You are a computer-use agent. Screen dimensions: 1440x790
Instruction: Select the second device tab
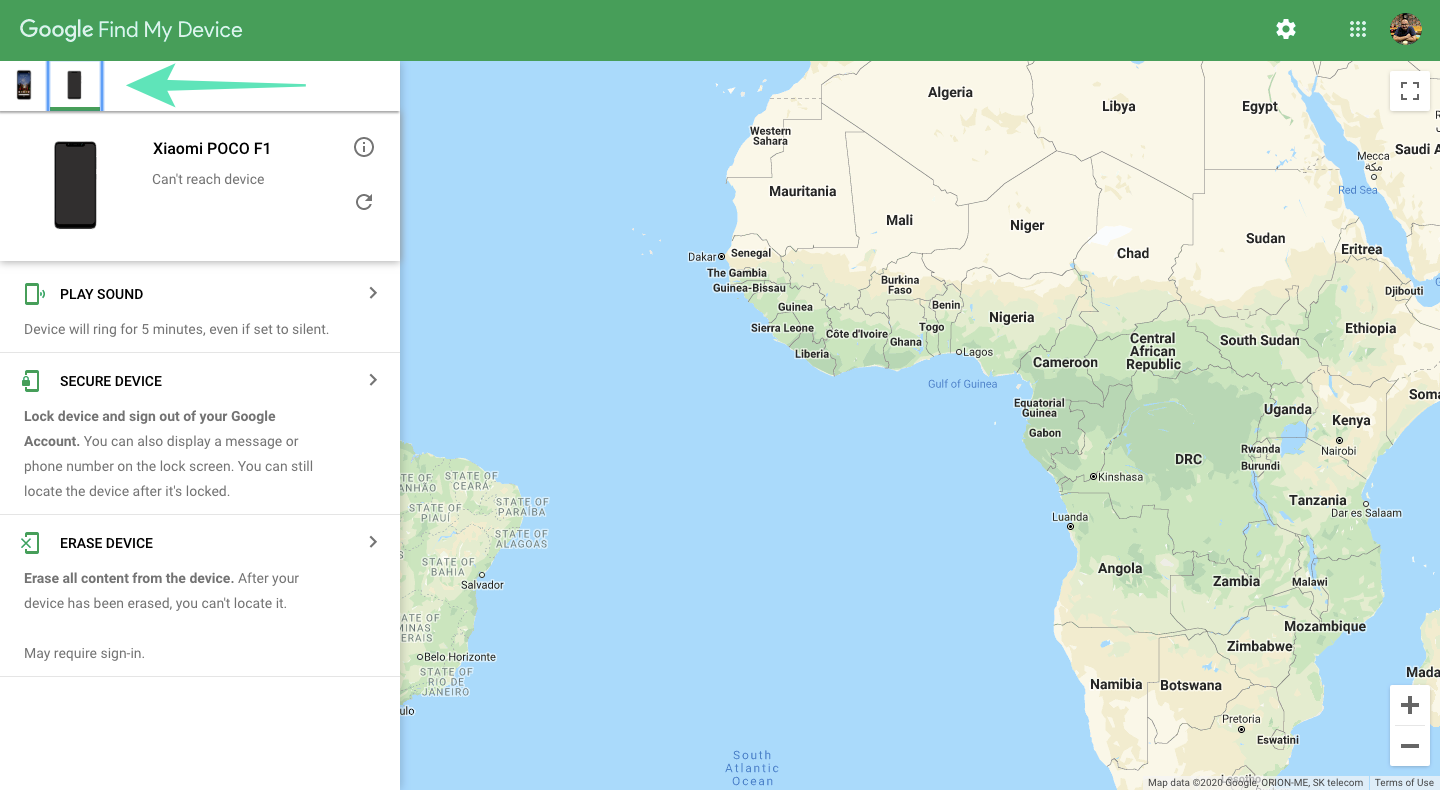coord(75,85)
